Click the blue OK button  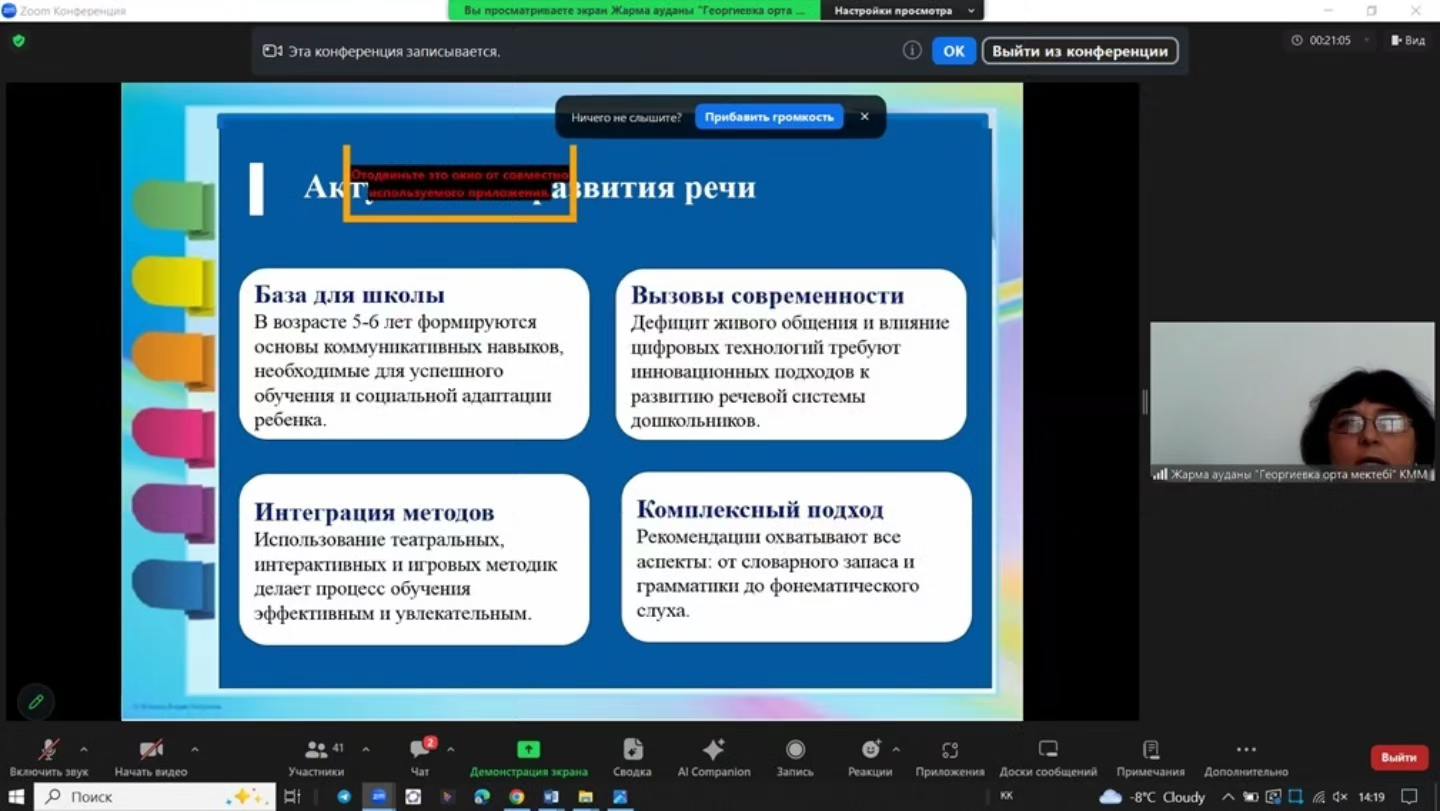pyautogui.click(x=953, y=51)
